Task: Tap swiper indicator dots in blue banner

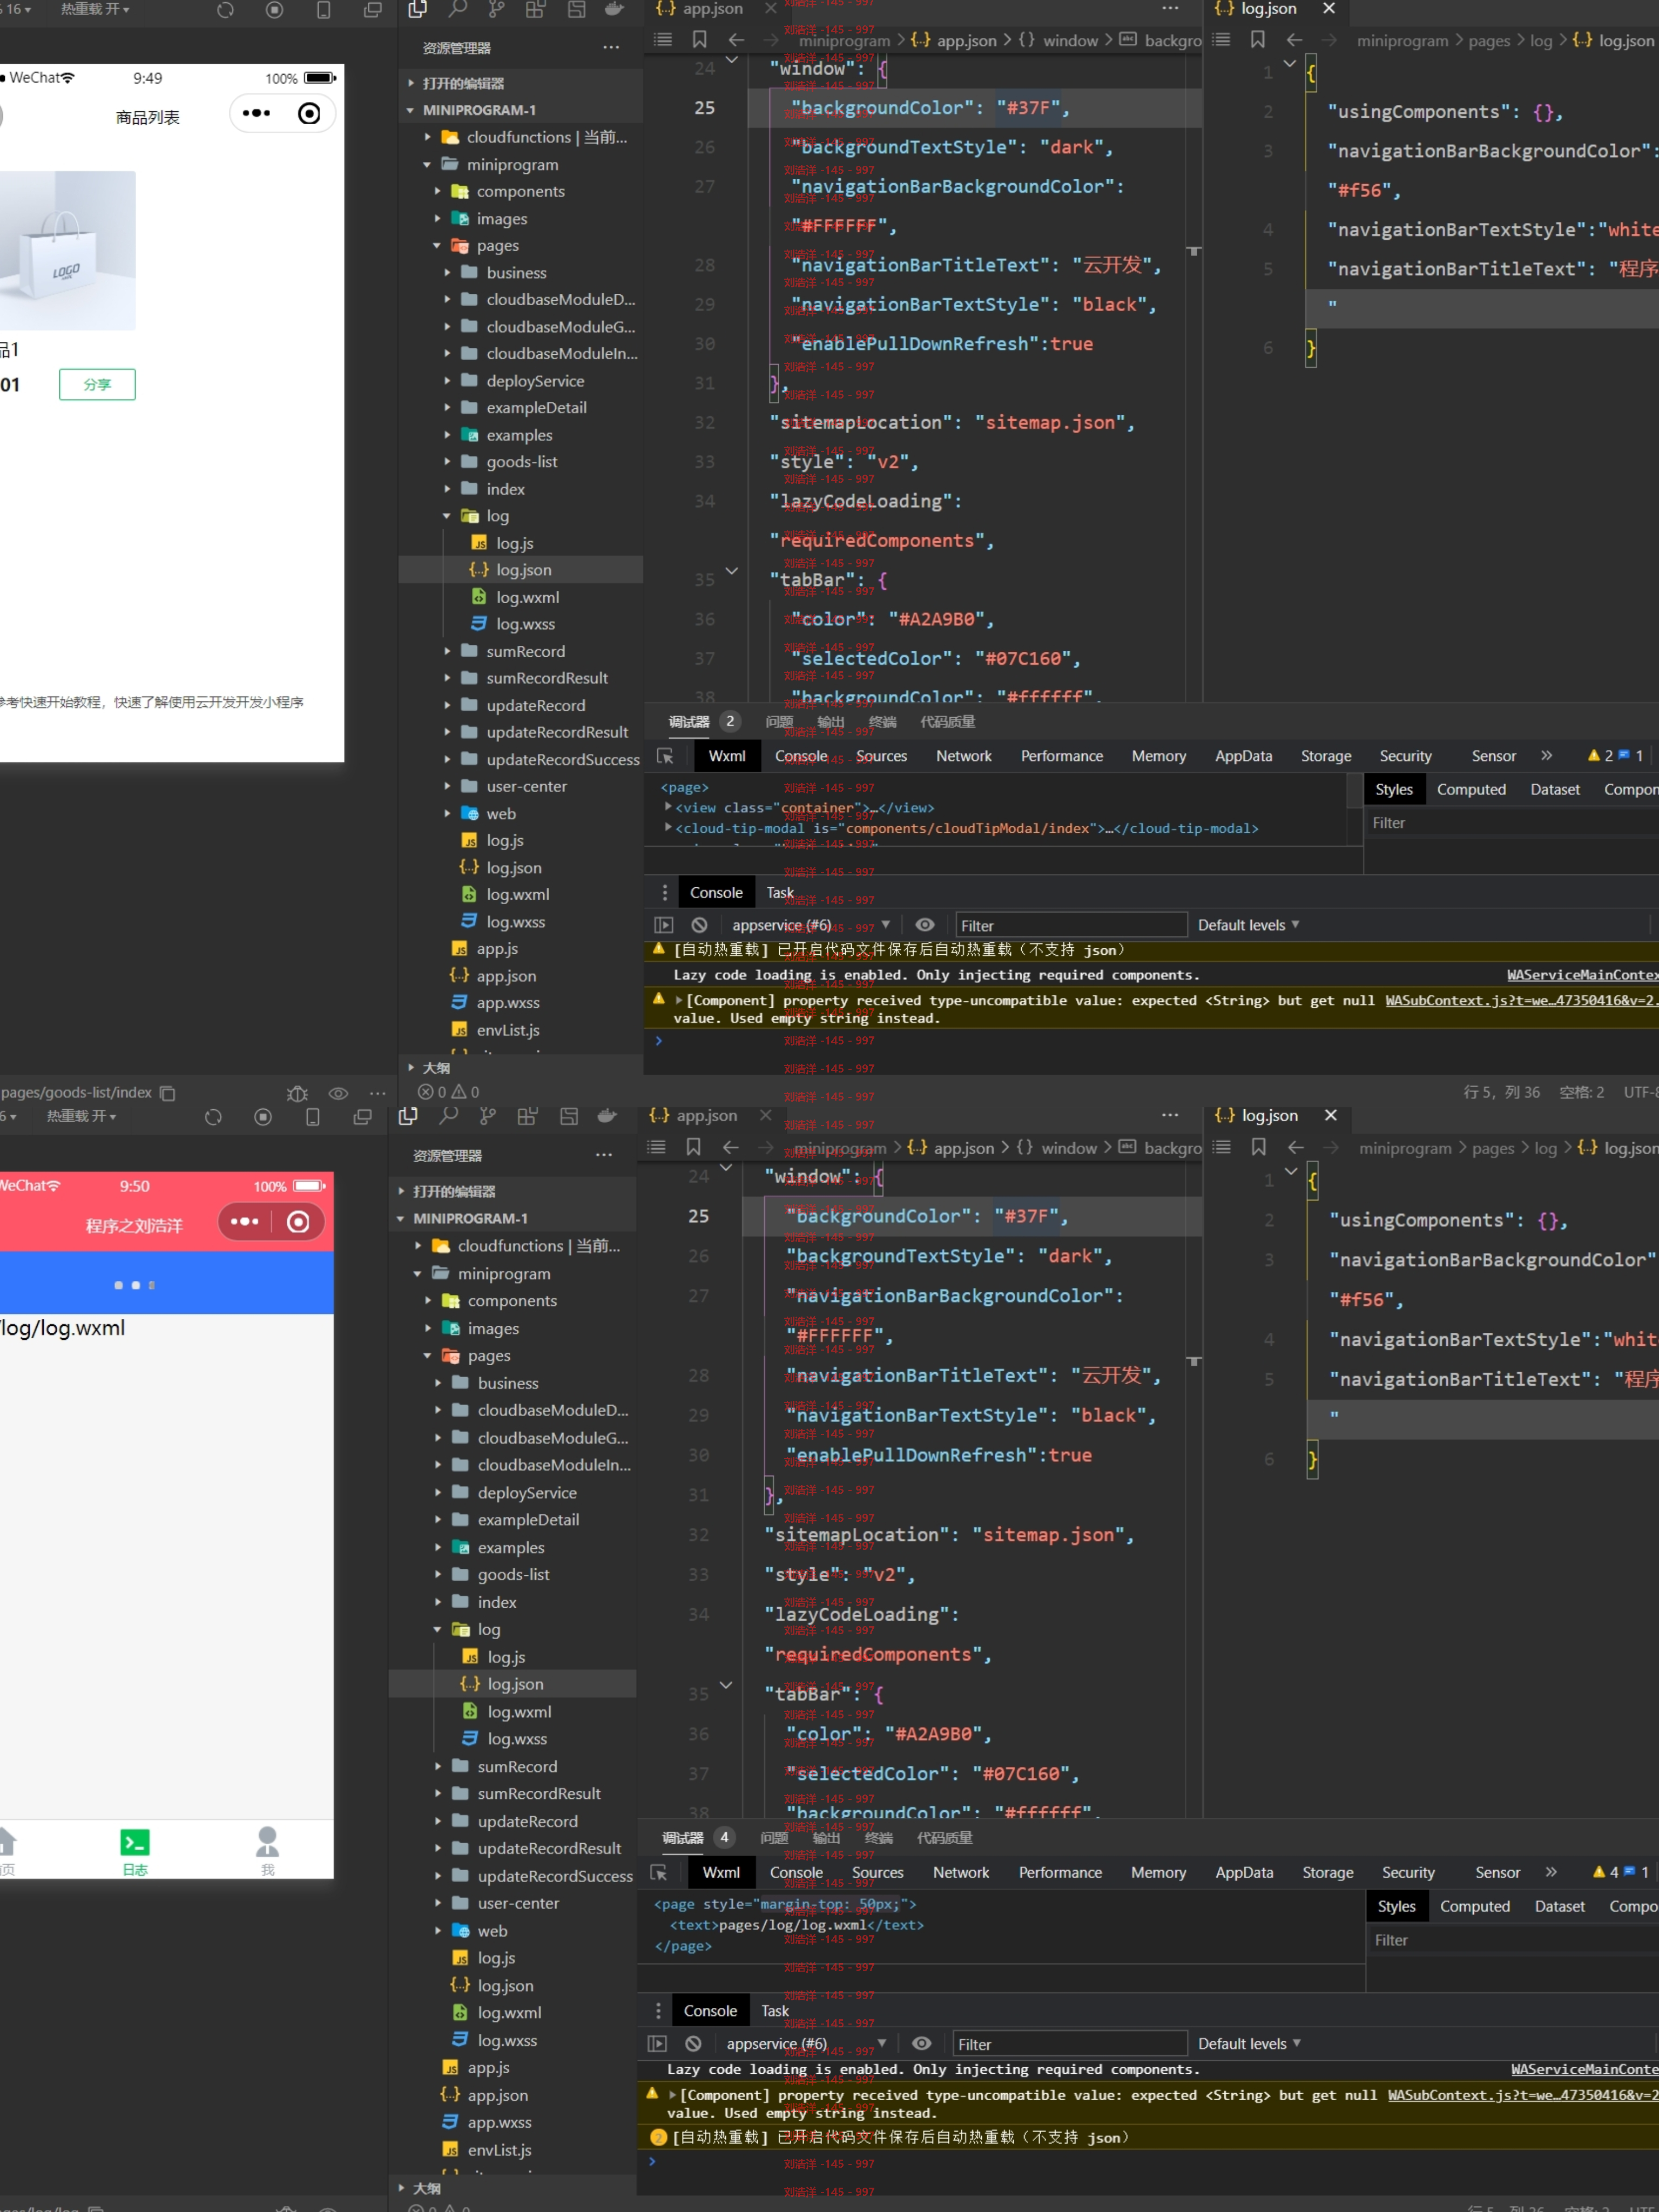Action: click(x=134, y=1285)
